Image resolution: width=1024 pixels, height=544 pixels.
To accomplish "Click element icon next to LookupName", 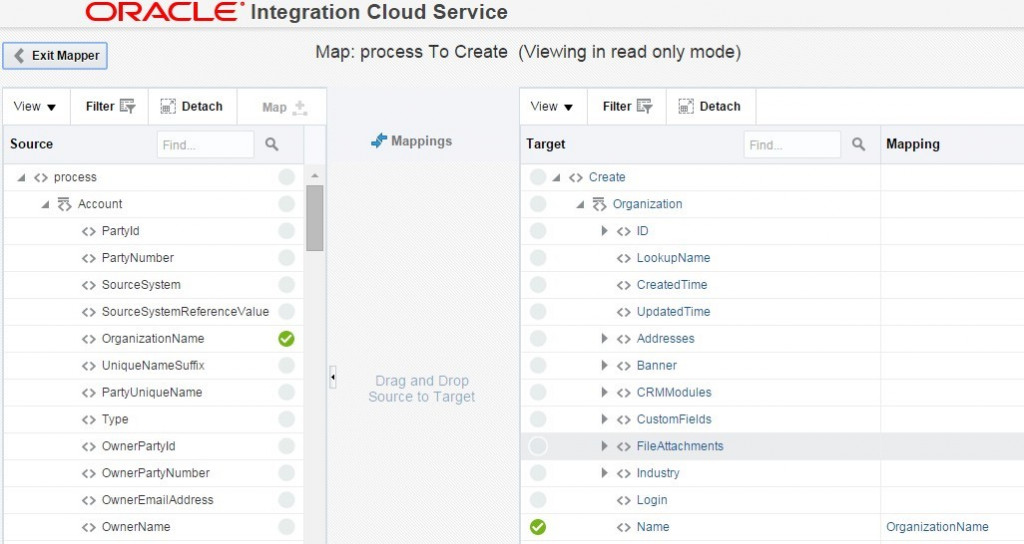I will pos(624,258).
